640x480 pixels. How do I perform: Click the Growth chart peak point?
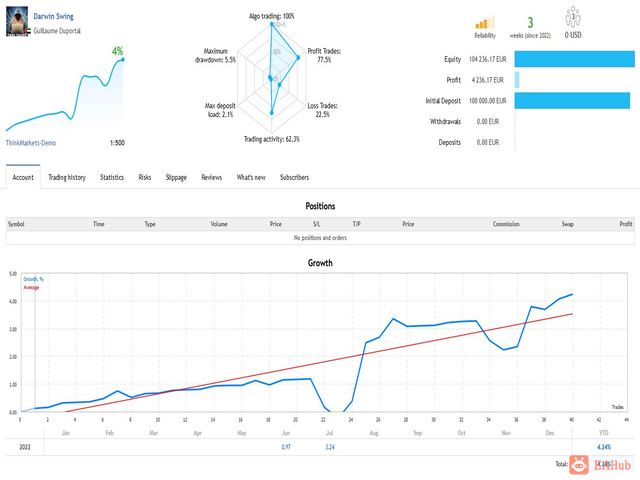point(572,294)
